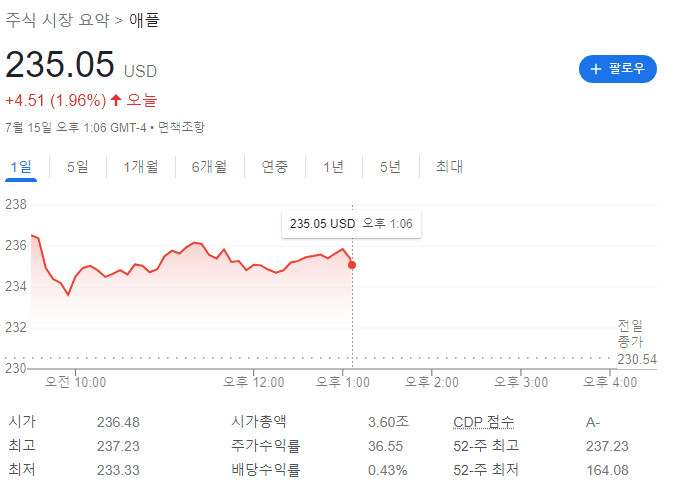This screenshot has height=487, width=680.
Task: Show the 최대 chart range
Action: [449, 167]
